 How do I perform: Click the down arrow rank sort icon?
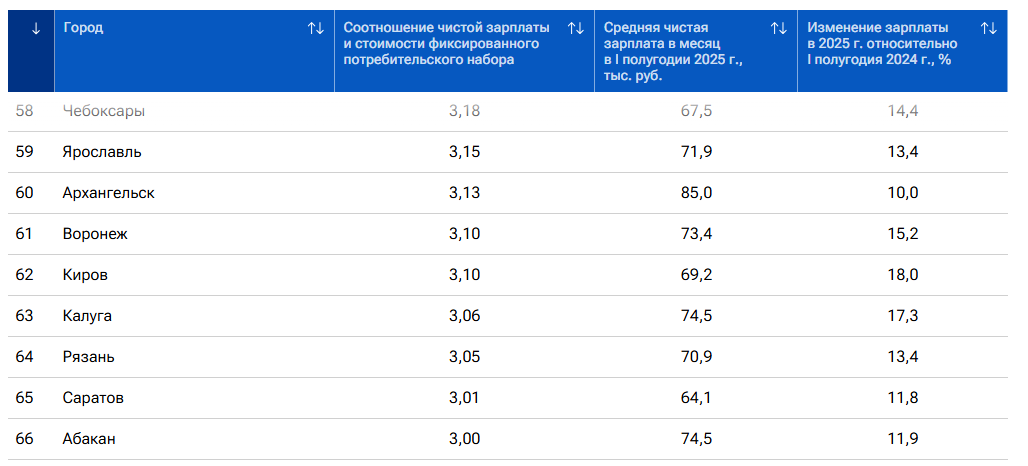[36, 29]
